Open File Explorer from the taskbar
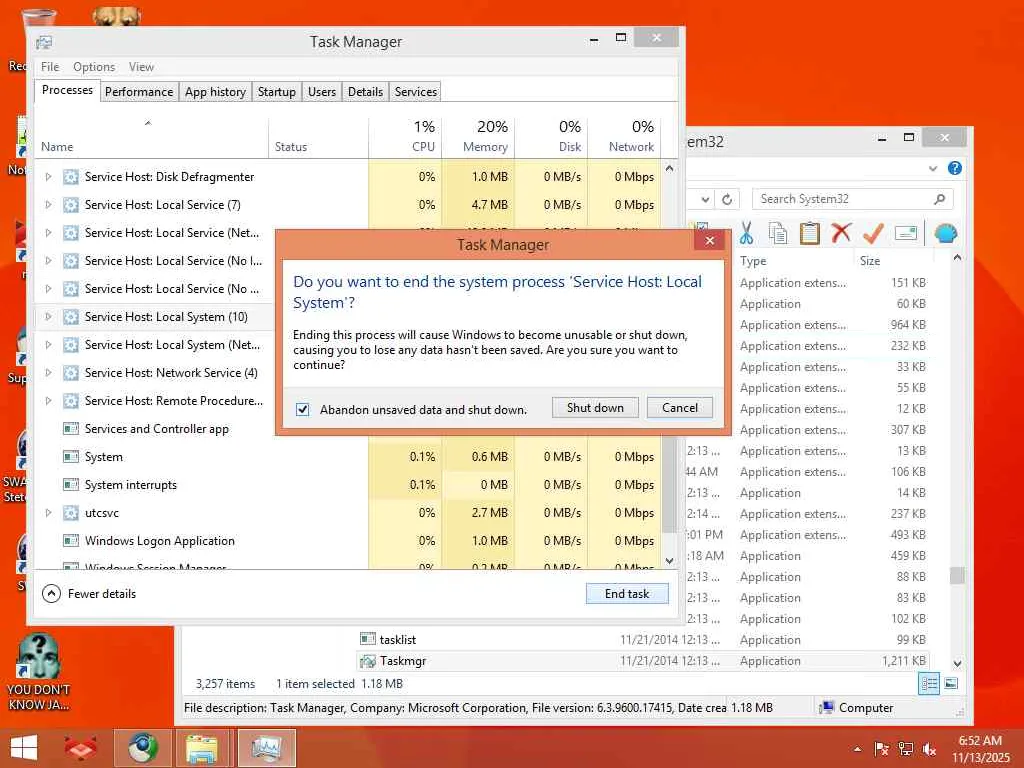This screenshot has width=1024, height=768. pos(201,748)
